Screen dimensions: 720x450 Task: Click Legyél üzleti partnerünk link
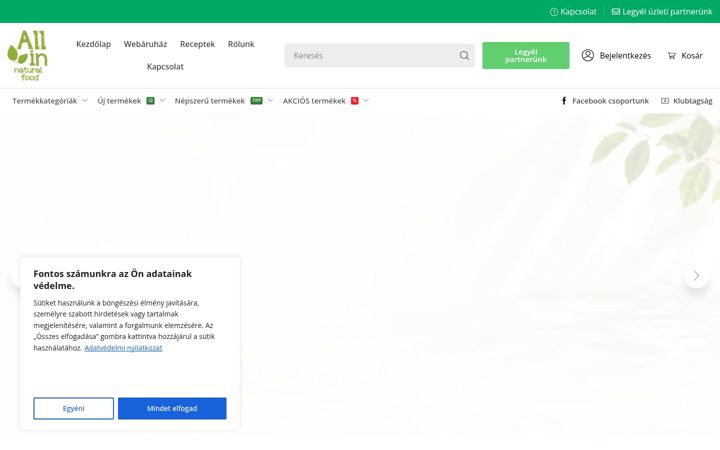click(667, 12)
